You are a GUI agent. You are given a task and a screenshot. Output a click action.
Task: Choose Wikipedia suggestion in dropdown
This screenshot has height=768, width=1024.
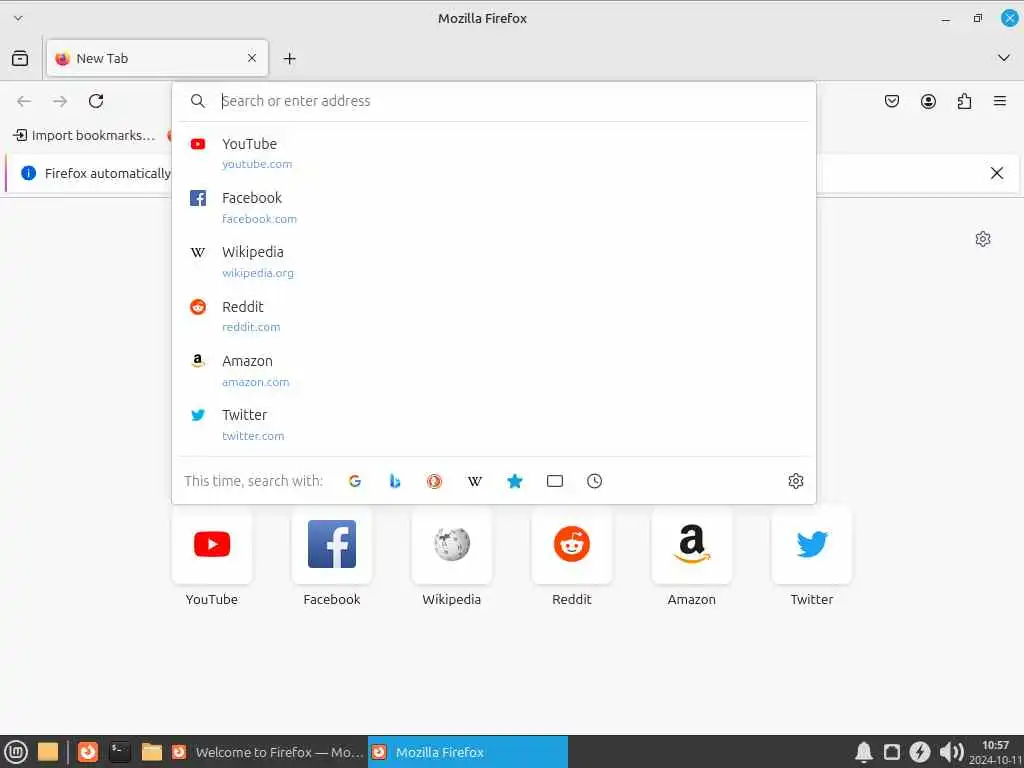(x=494, y=262)
